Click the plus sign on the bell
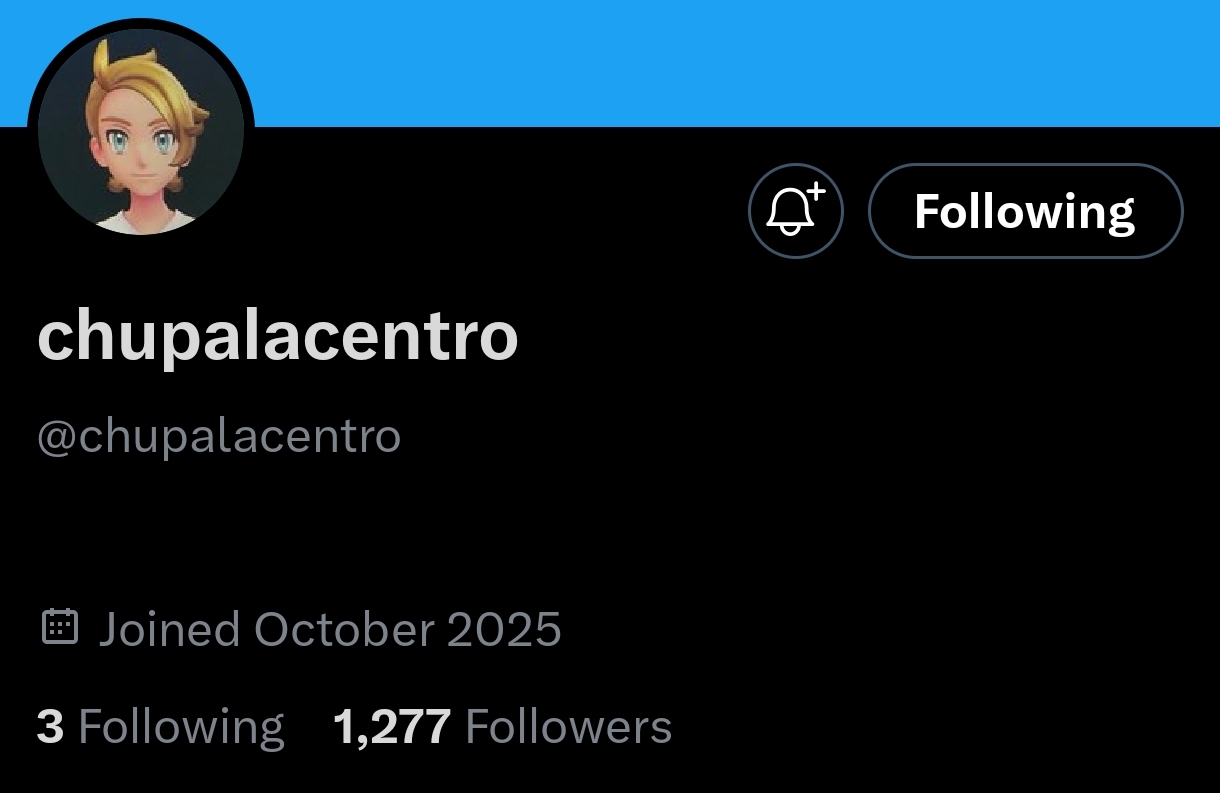This screenshot has width=1220, height=793. [x=815, y=190]
